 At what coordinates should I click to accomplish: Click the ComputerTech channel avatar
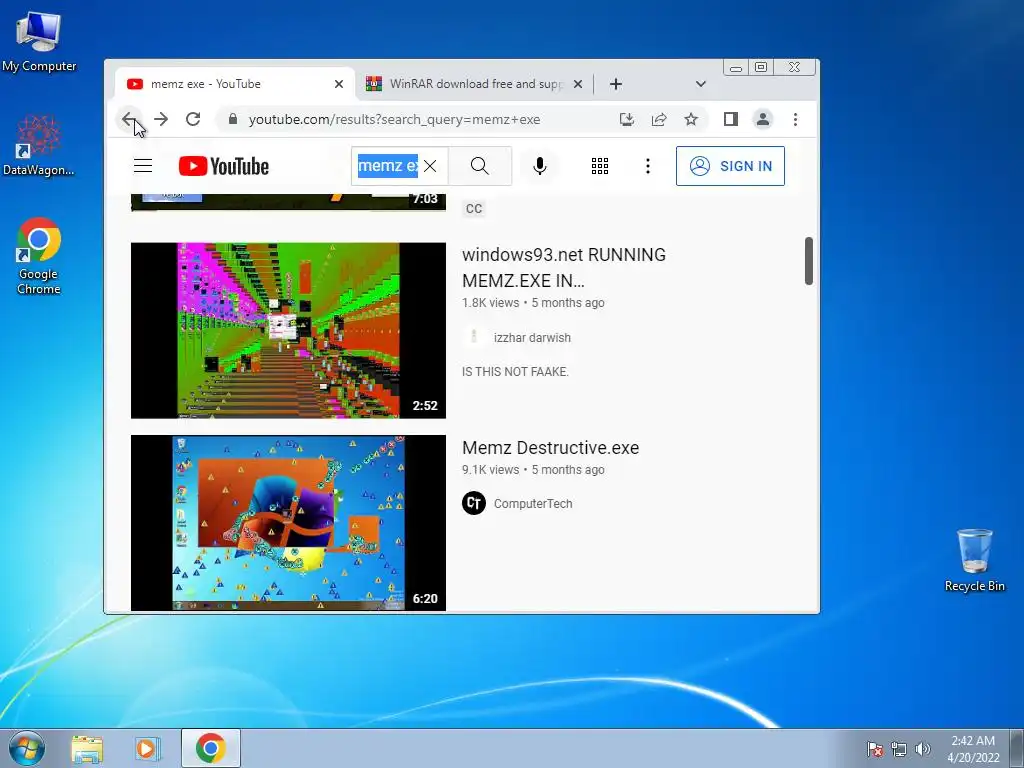tap(473, 503)
